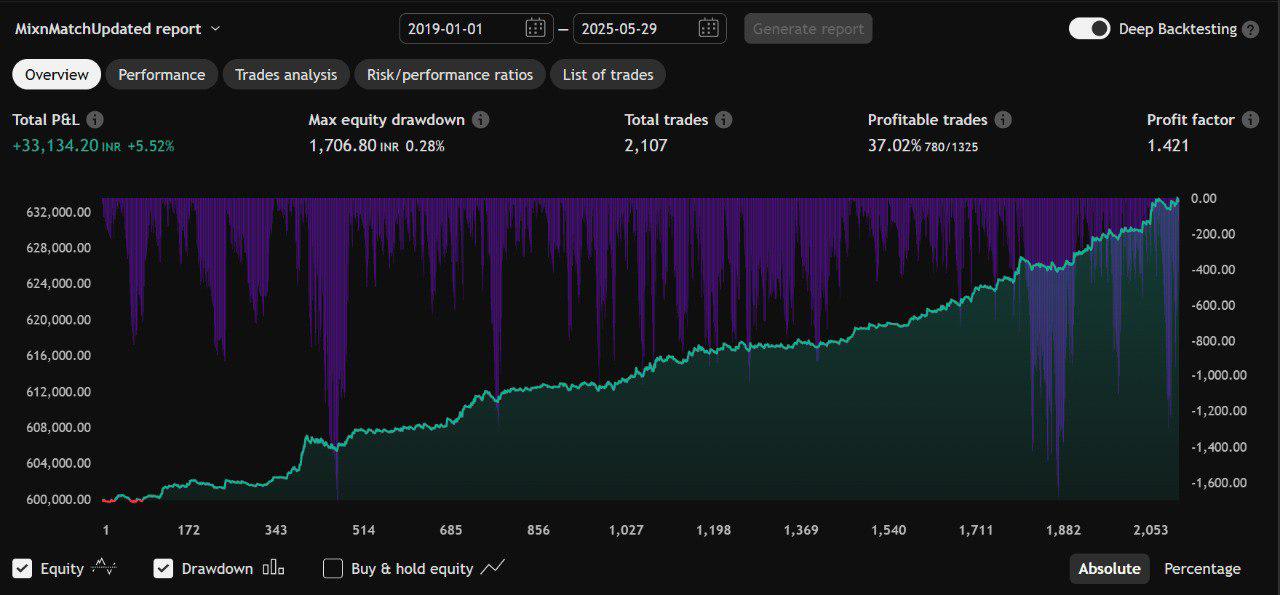Click the buy & hold line style icon

click(x=493, y=568)
